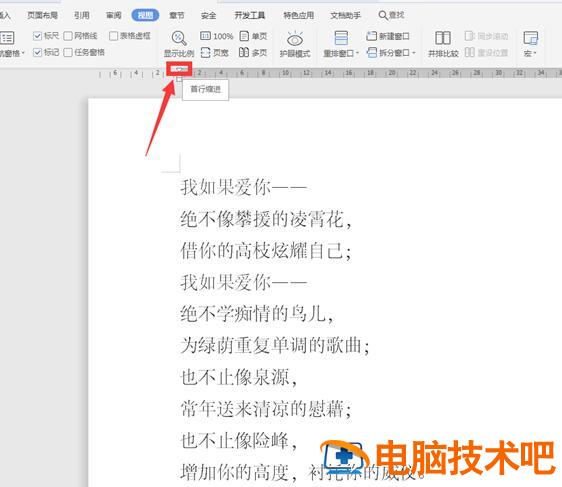562x487 pixels.
Task: Click the magnifier 查找 search icon
Action: pyautogui.click(x=383, y=15)
